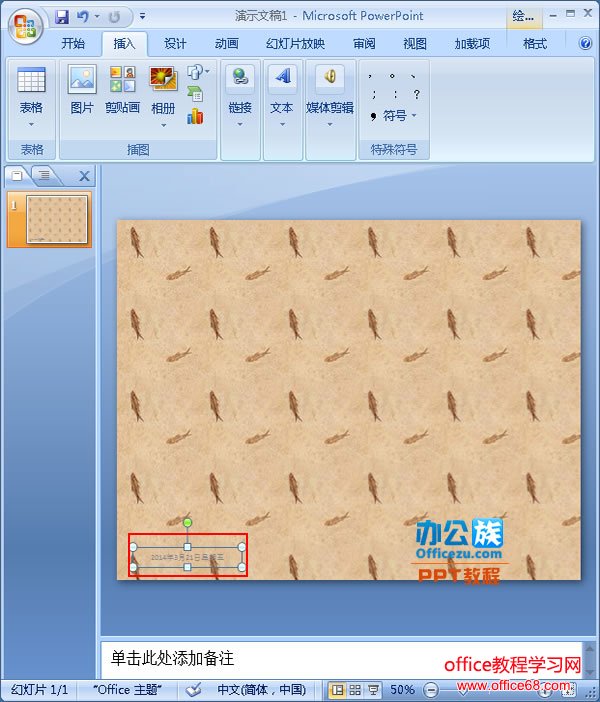Viewport: 600px width, 702px height.
Task: Switch to the 开始 ribbon tab
Action: tap(73, 43)
